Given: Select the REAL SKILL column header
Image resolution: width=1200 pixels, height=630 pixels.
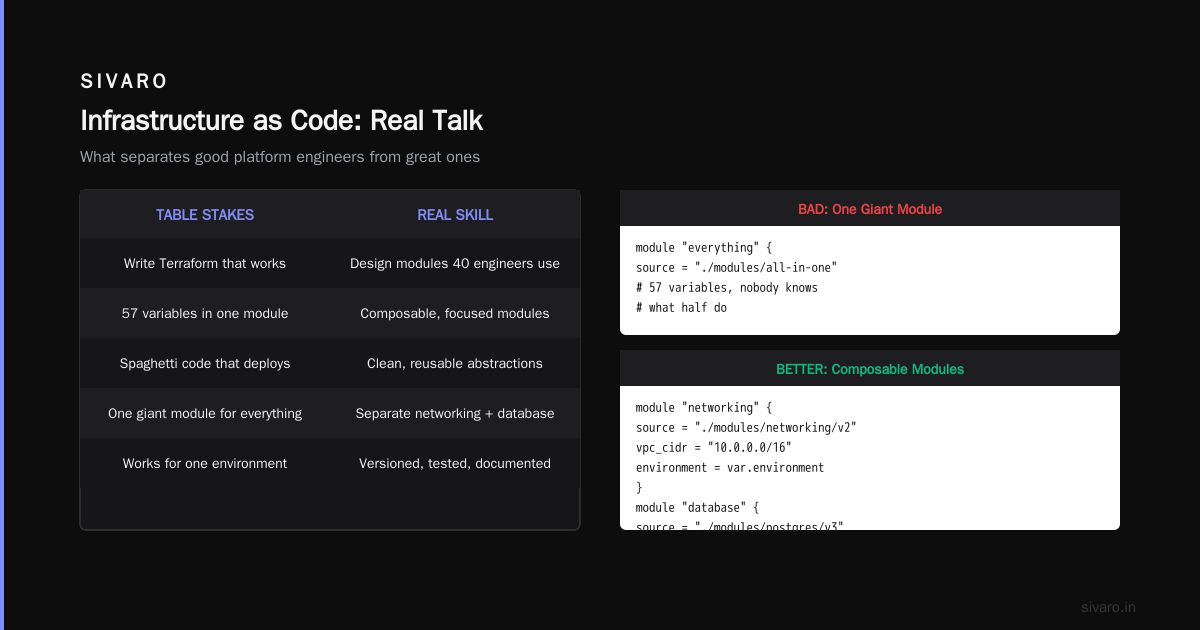Looking at the screenshot, I should 455,215.
